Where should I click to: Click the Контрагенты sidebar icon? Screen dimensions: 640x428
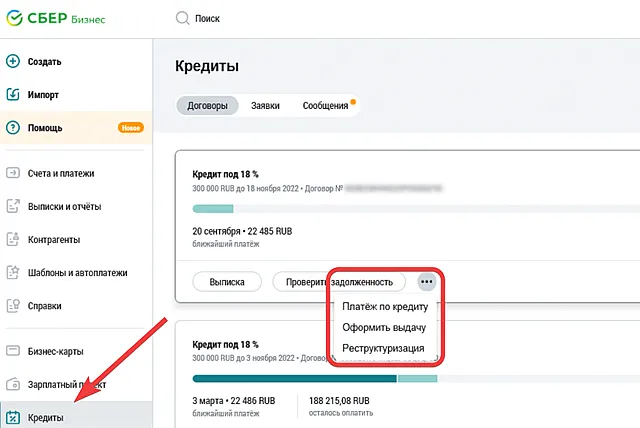click(13, 239)
